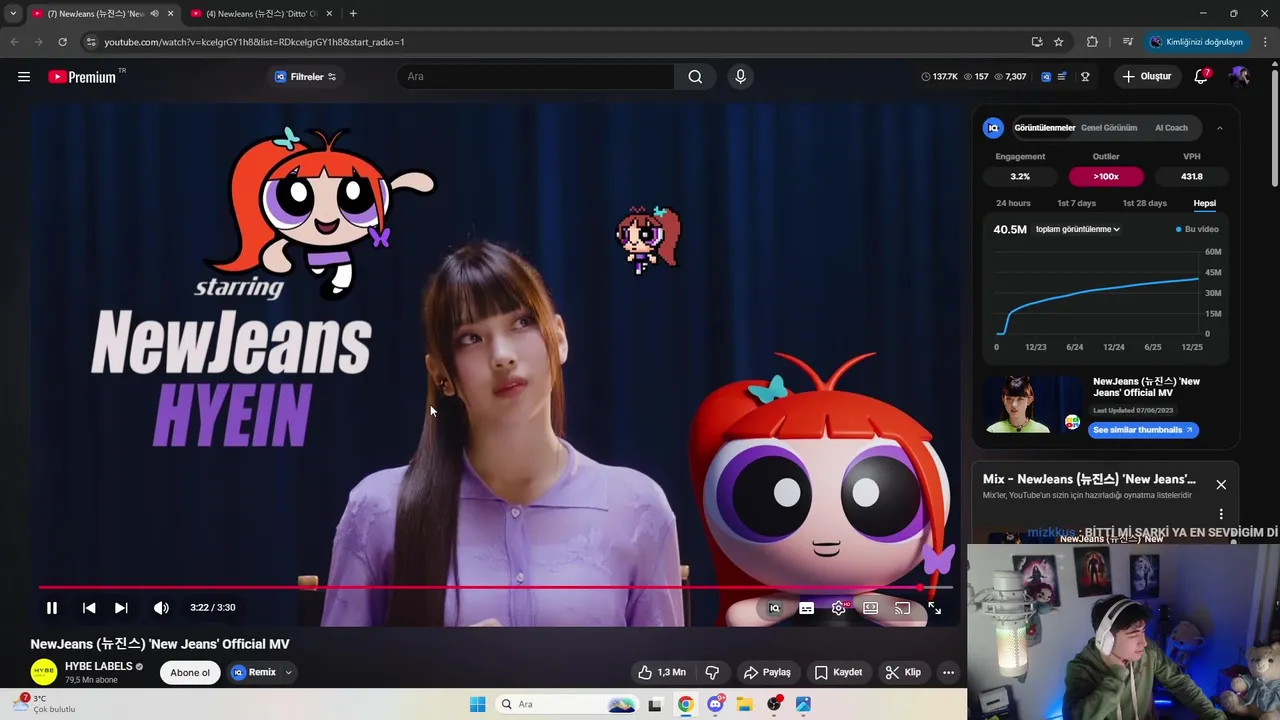Click the magnifier search submit button

(695, 77)
